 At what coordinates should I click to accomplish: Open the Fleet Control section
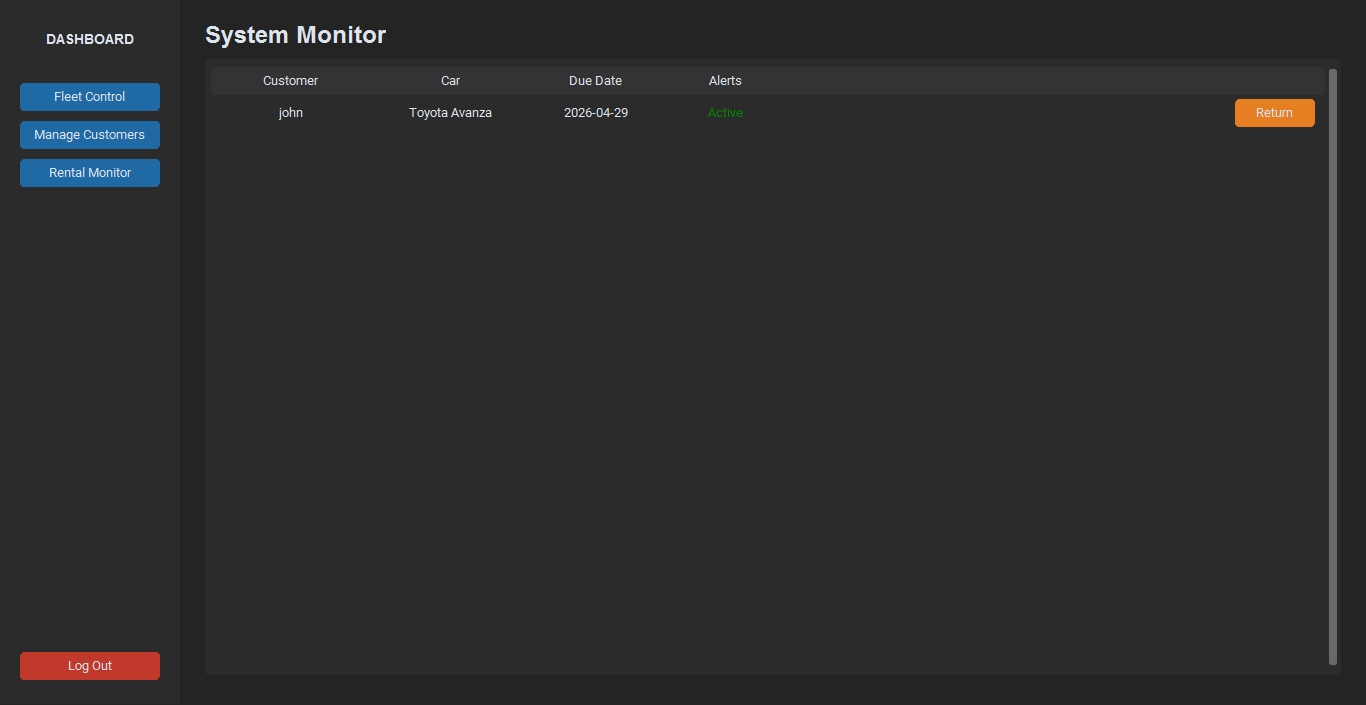click(90, 97)
